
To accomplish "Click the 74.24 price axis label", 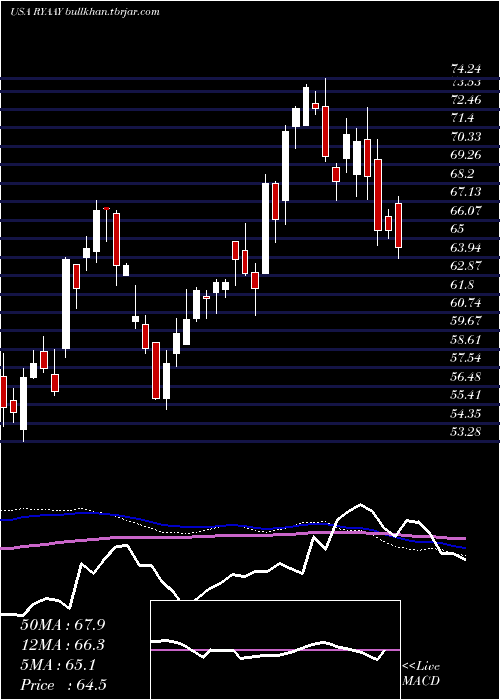I will click(467, 69).
